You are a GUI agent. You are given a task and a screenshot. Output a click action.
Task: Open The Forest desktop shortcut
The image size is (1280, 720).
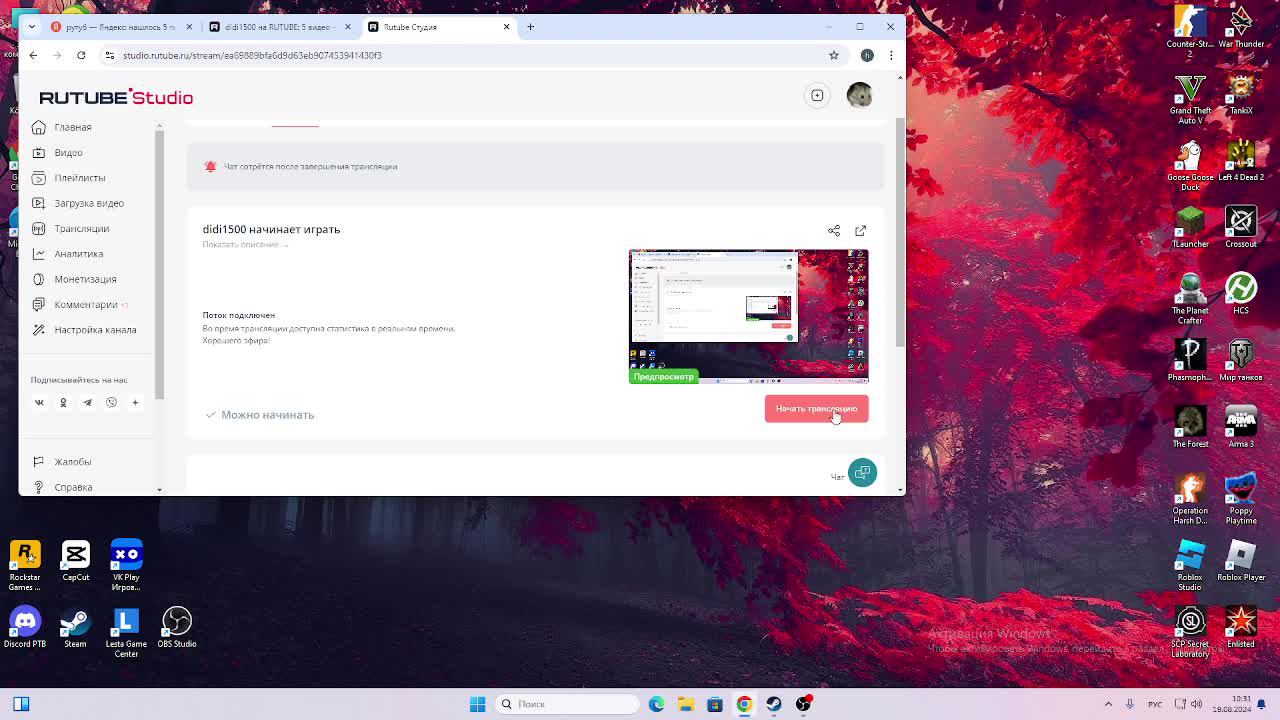[x=1190, y=427]
